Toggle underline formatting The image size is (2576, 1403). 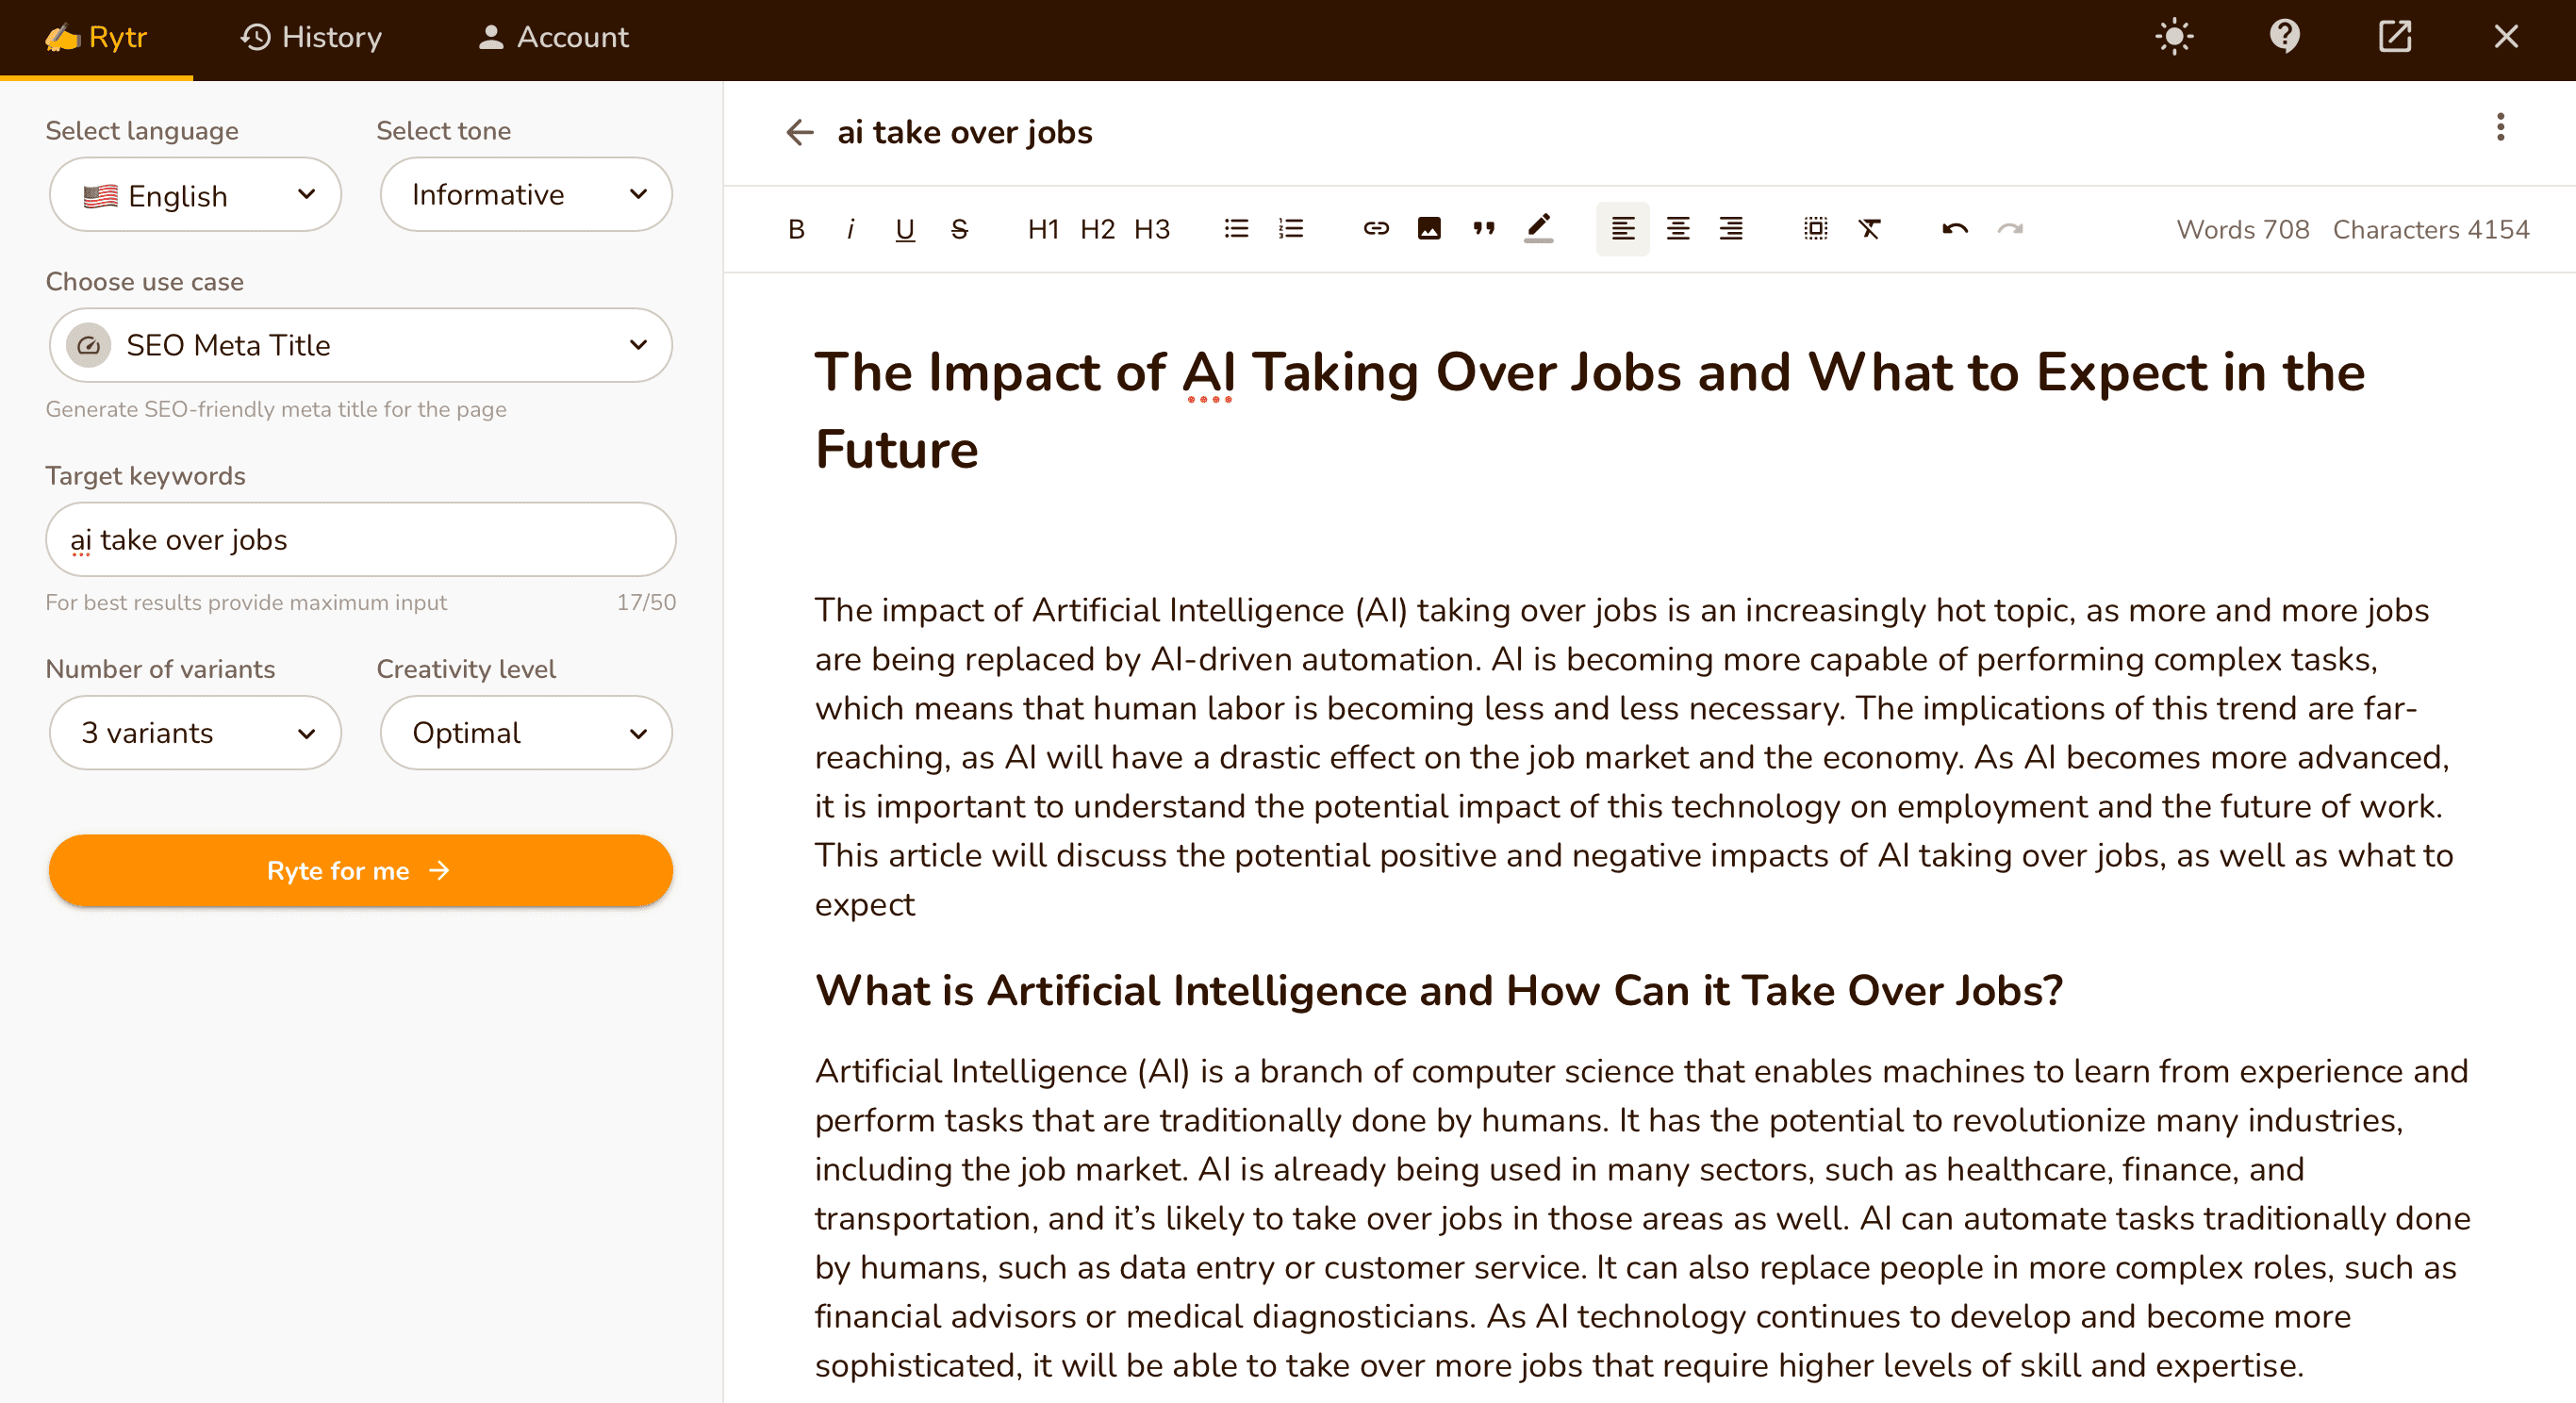click(905, 229)
